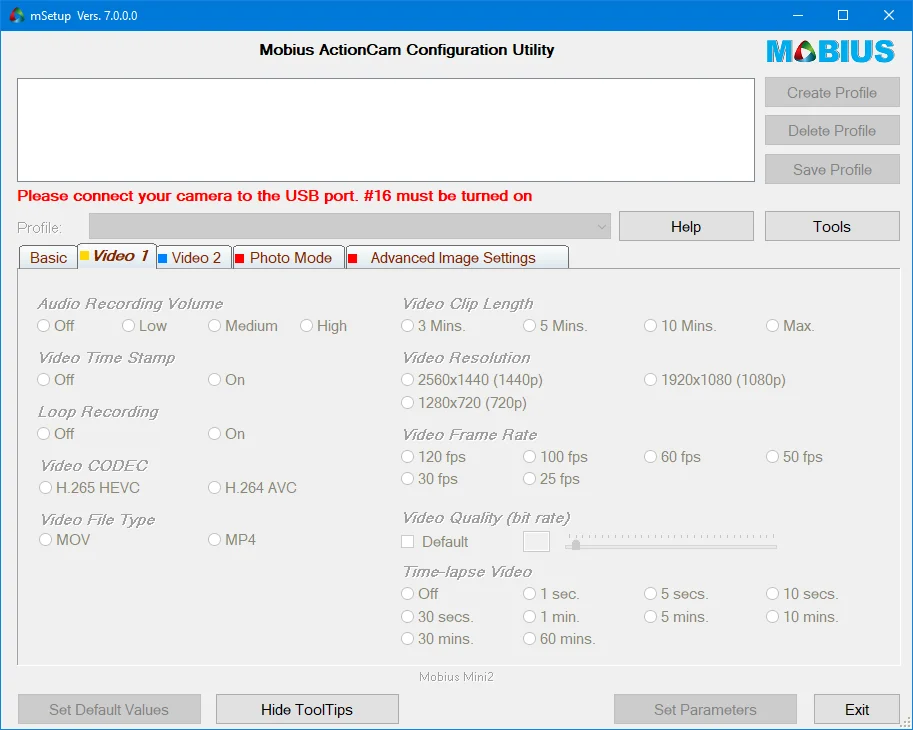Set Time-lapse to 1 min.
The width and height of the screenshot is (913, 730).
[551, 617]
